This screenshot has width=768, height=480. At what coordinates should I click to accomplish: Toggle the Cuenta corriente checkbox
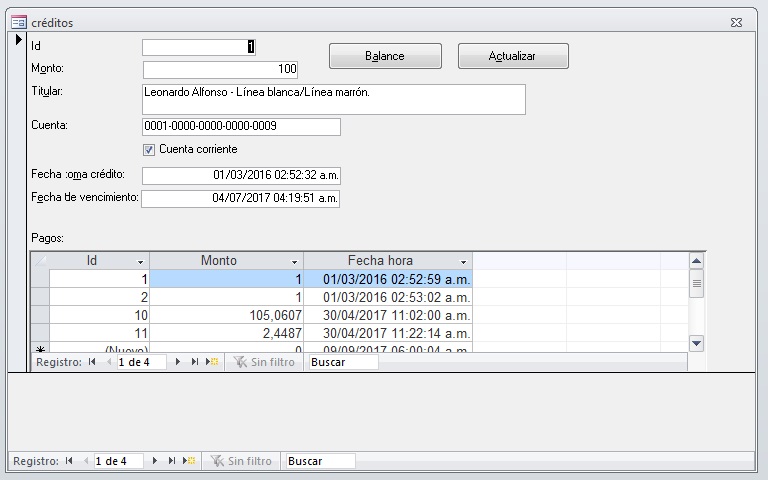pos(149,149)
